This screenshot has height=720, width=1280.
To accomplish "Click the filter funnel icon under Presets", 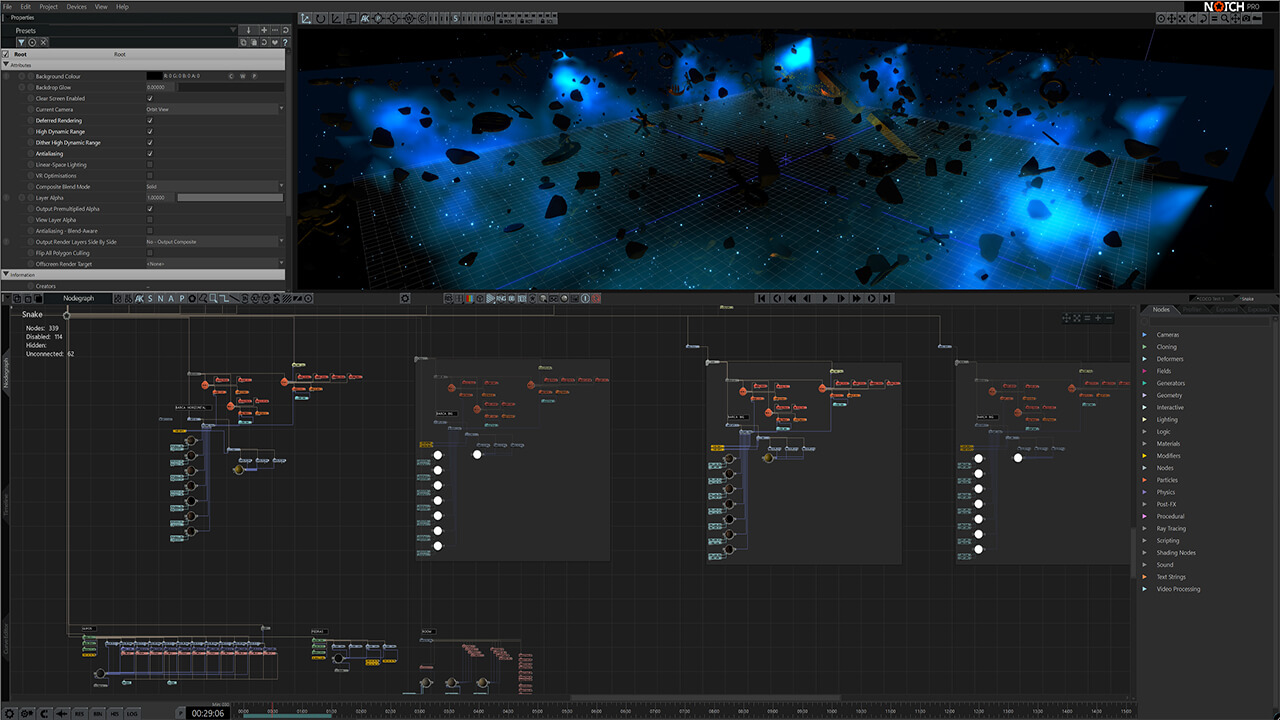I will pyautogui.click(x=21, y=42).
